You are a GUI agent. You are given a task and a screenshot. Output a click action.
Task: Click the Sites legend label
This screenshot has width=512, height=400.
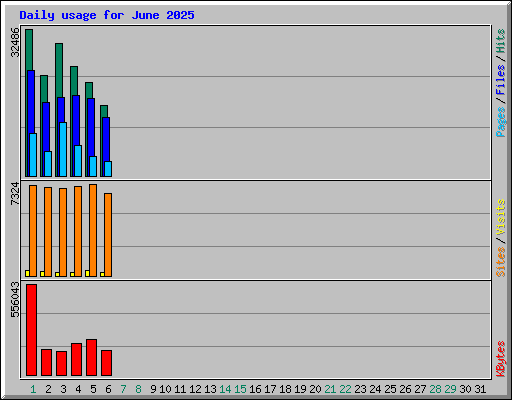[501, 262]
